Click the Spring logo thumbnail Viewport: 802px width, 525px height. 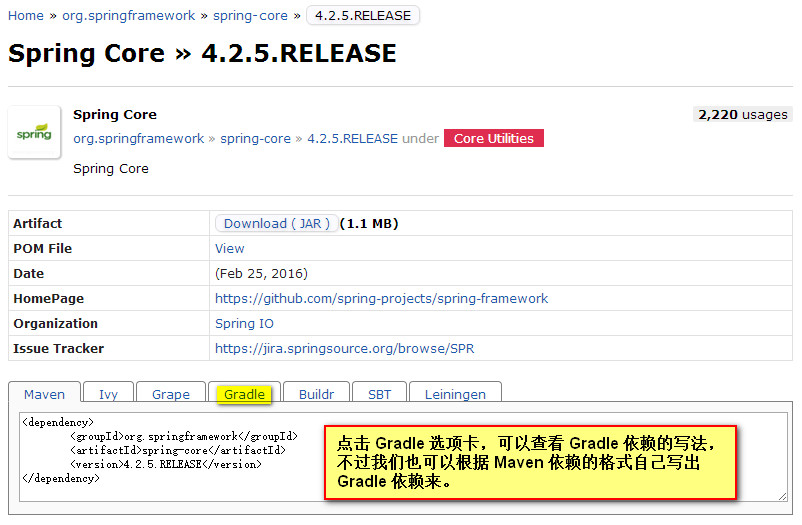pos(34,132)
